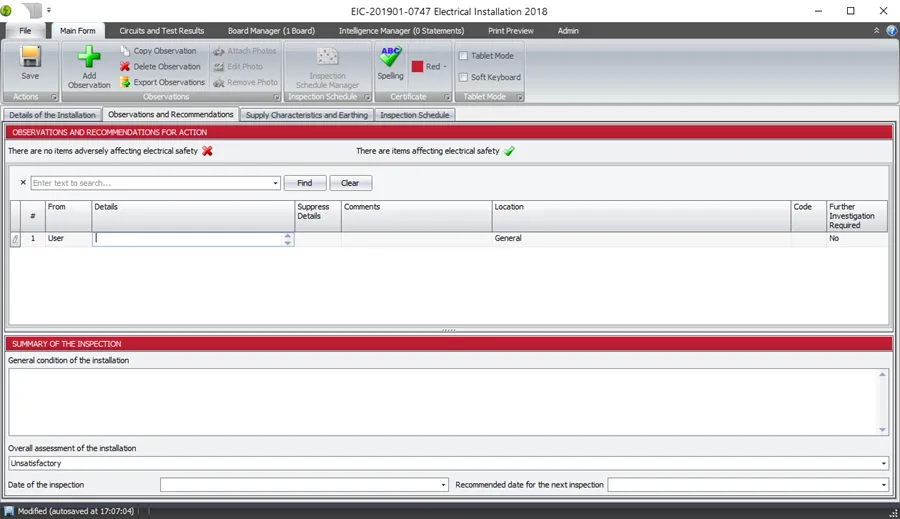Toggle the Soft Keyboard checkbox
Image resolution: width=900 pixels, height=519 pixels.
click(463, 77)
